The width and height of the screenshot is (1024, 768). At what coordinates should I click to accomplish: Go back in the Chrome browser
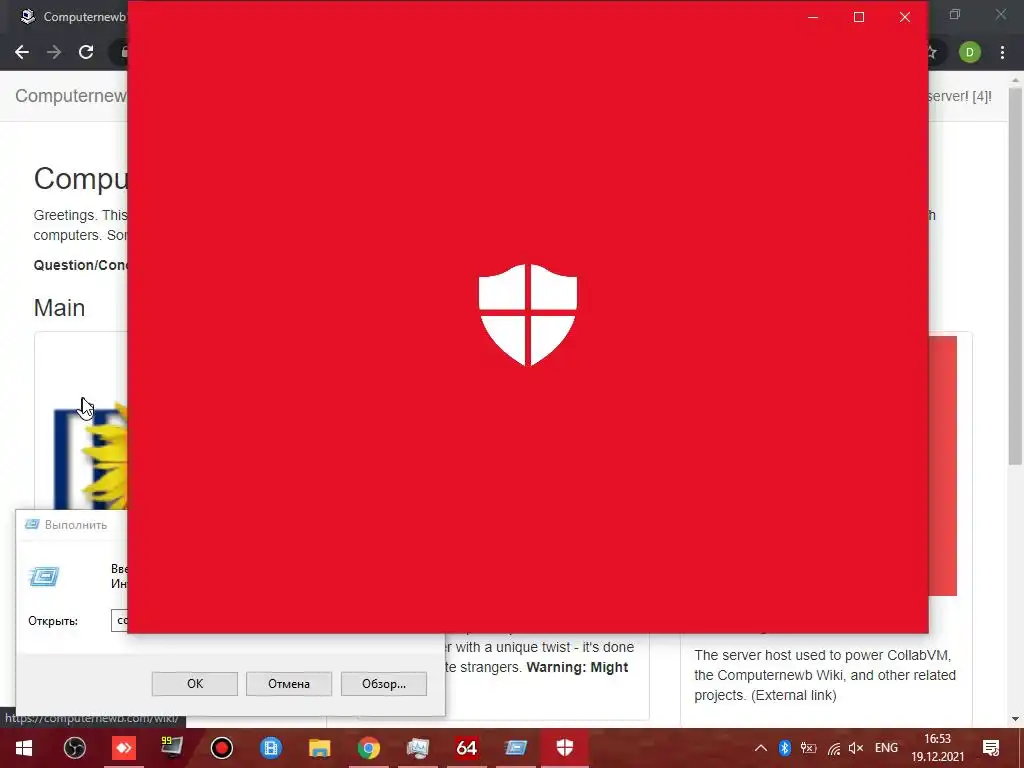coord(22,52)
